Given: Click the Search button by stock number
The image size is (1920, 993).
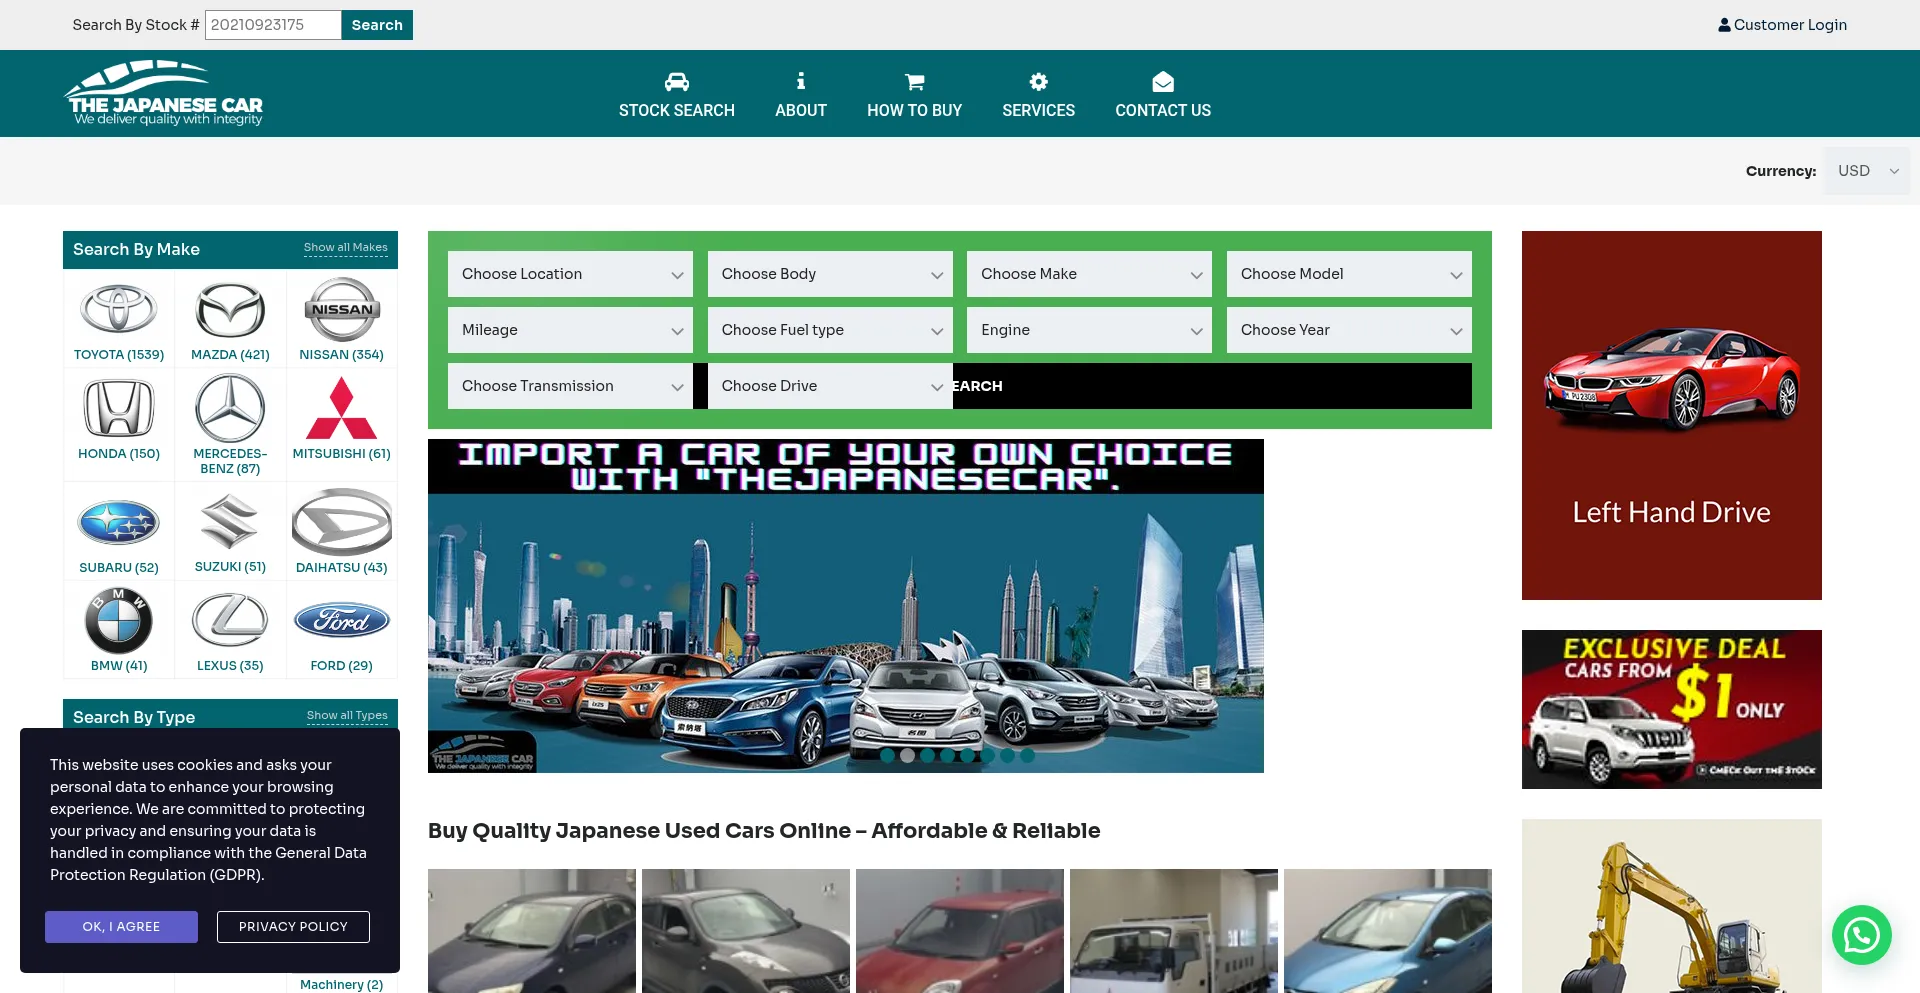Looking at the screenshot, I should [x=377, y=25].
